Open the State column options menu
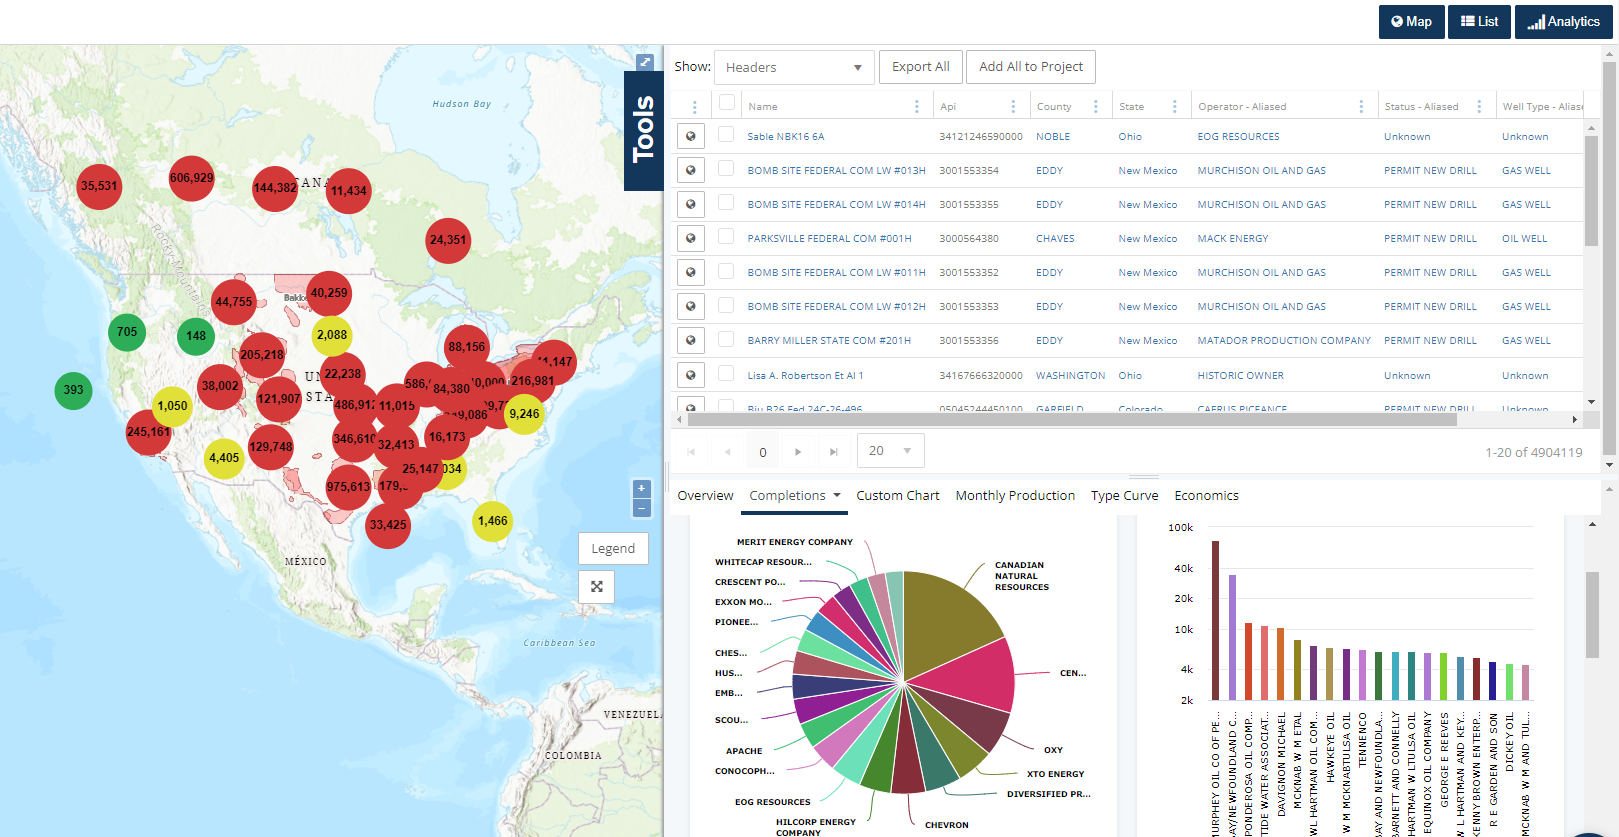 (x=1174, y=106)
